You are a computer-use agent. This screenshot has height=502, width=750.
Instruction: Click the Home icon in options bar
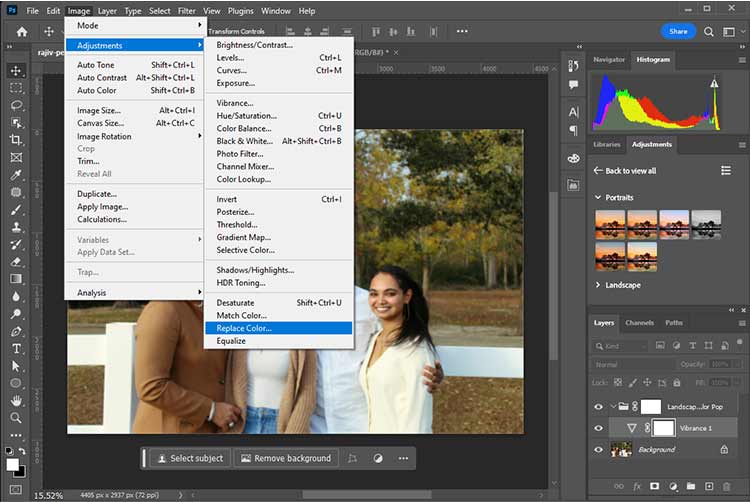22,32
